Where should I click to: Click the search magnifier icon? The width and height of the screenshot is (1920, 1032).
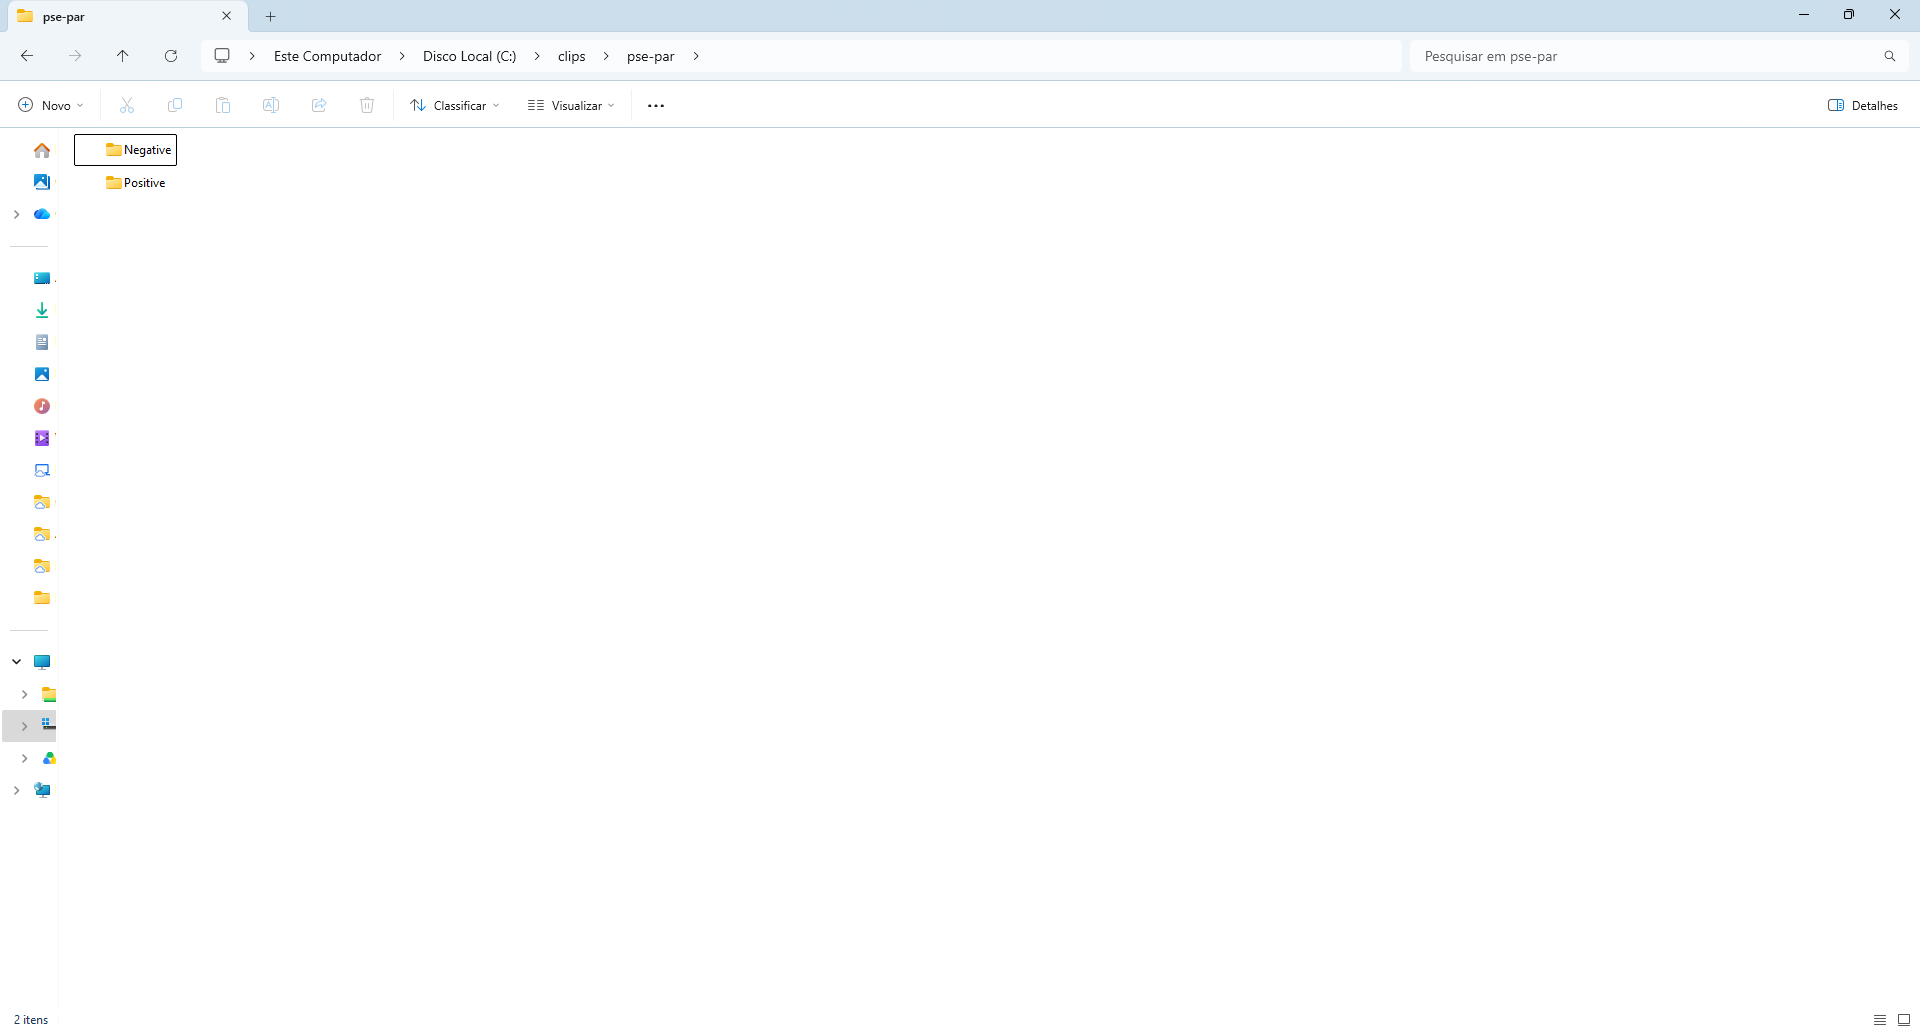tap(1890, 56)
